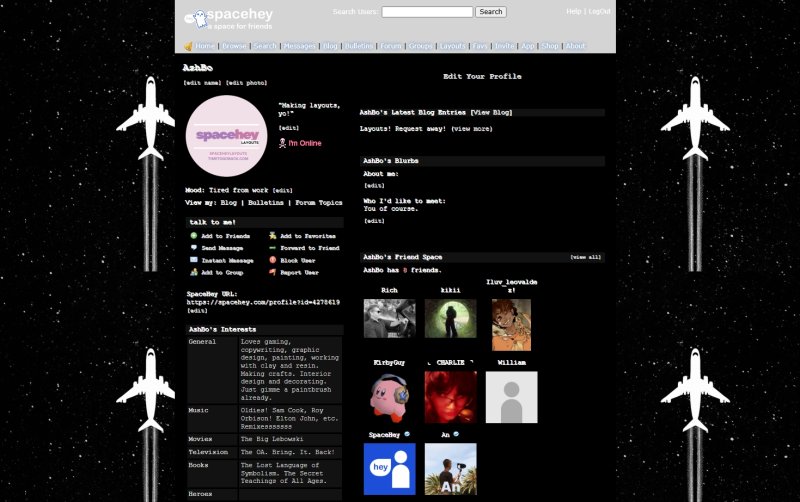Click the edit link next to mood

[283, 190]
